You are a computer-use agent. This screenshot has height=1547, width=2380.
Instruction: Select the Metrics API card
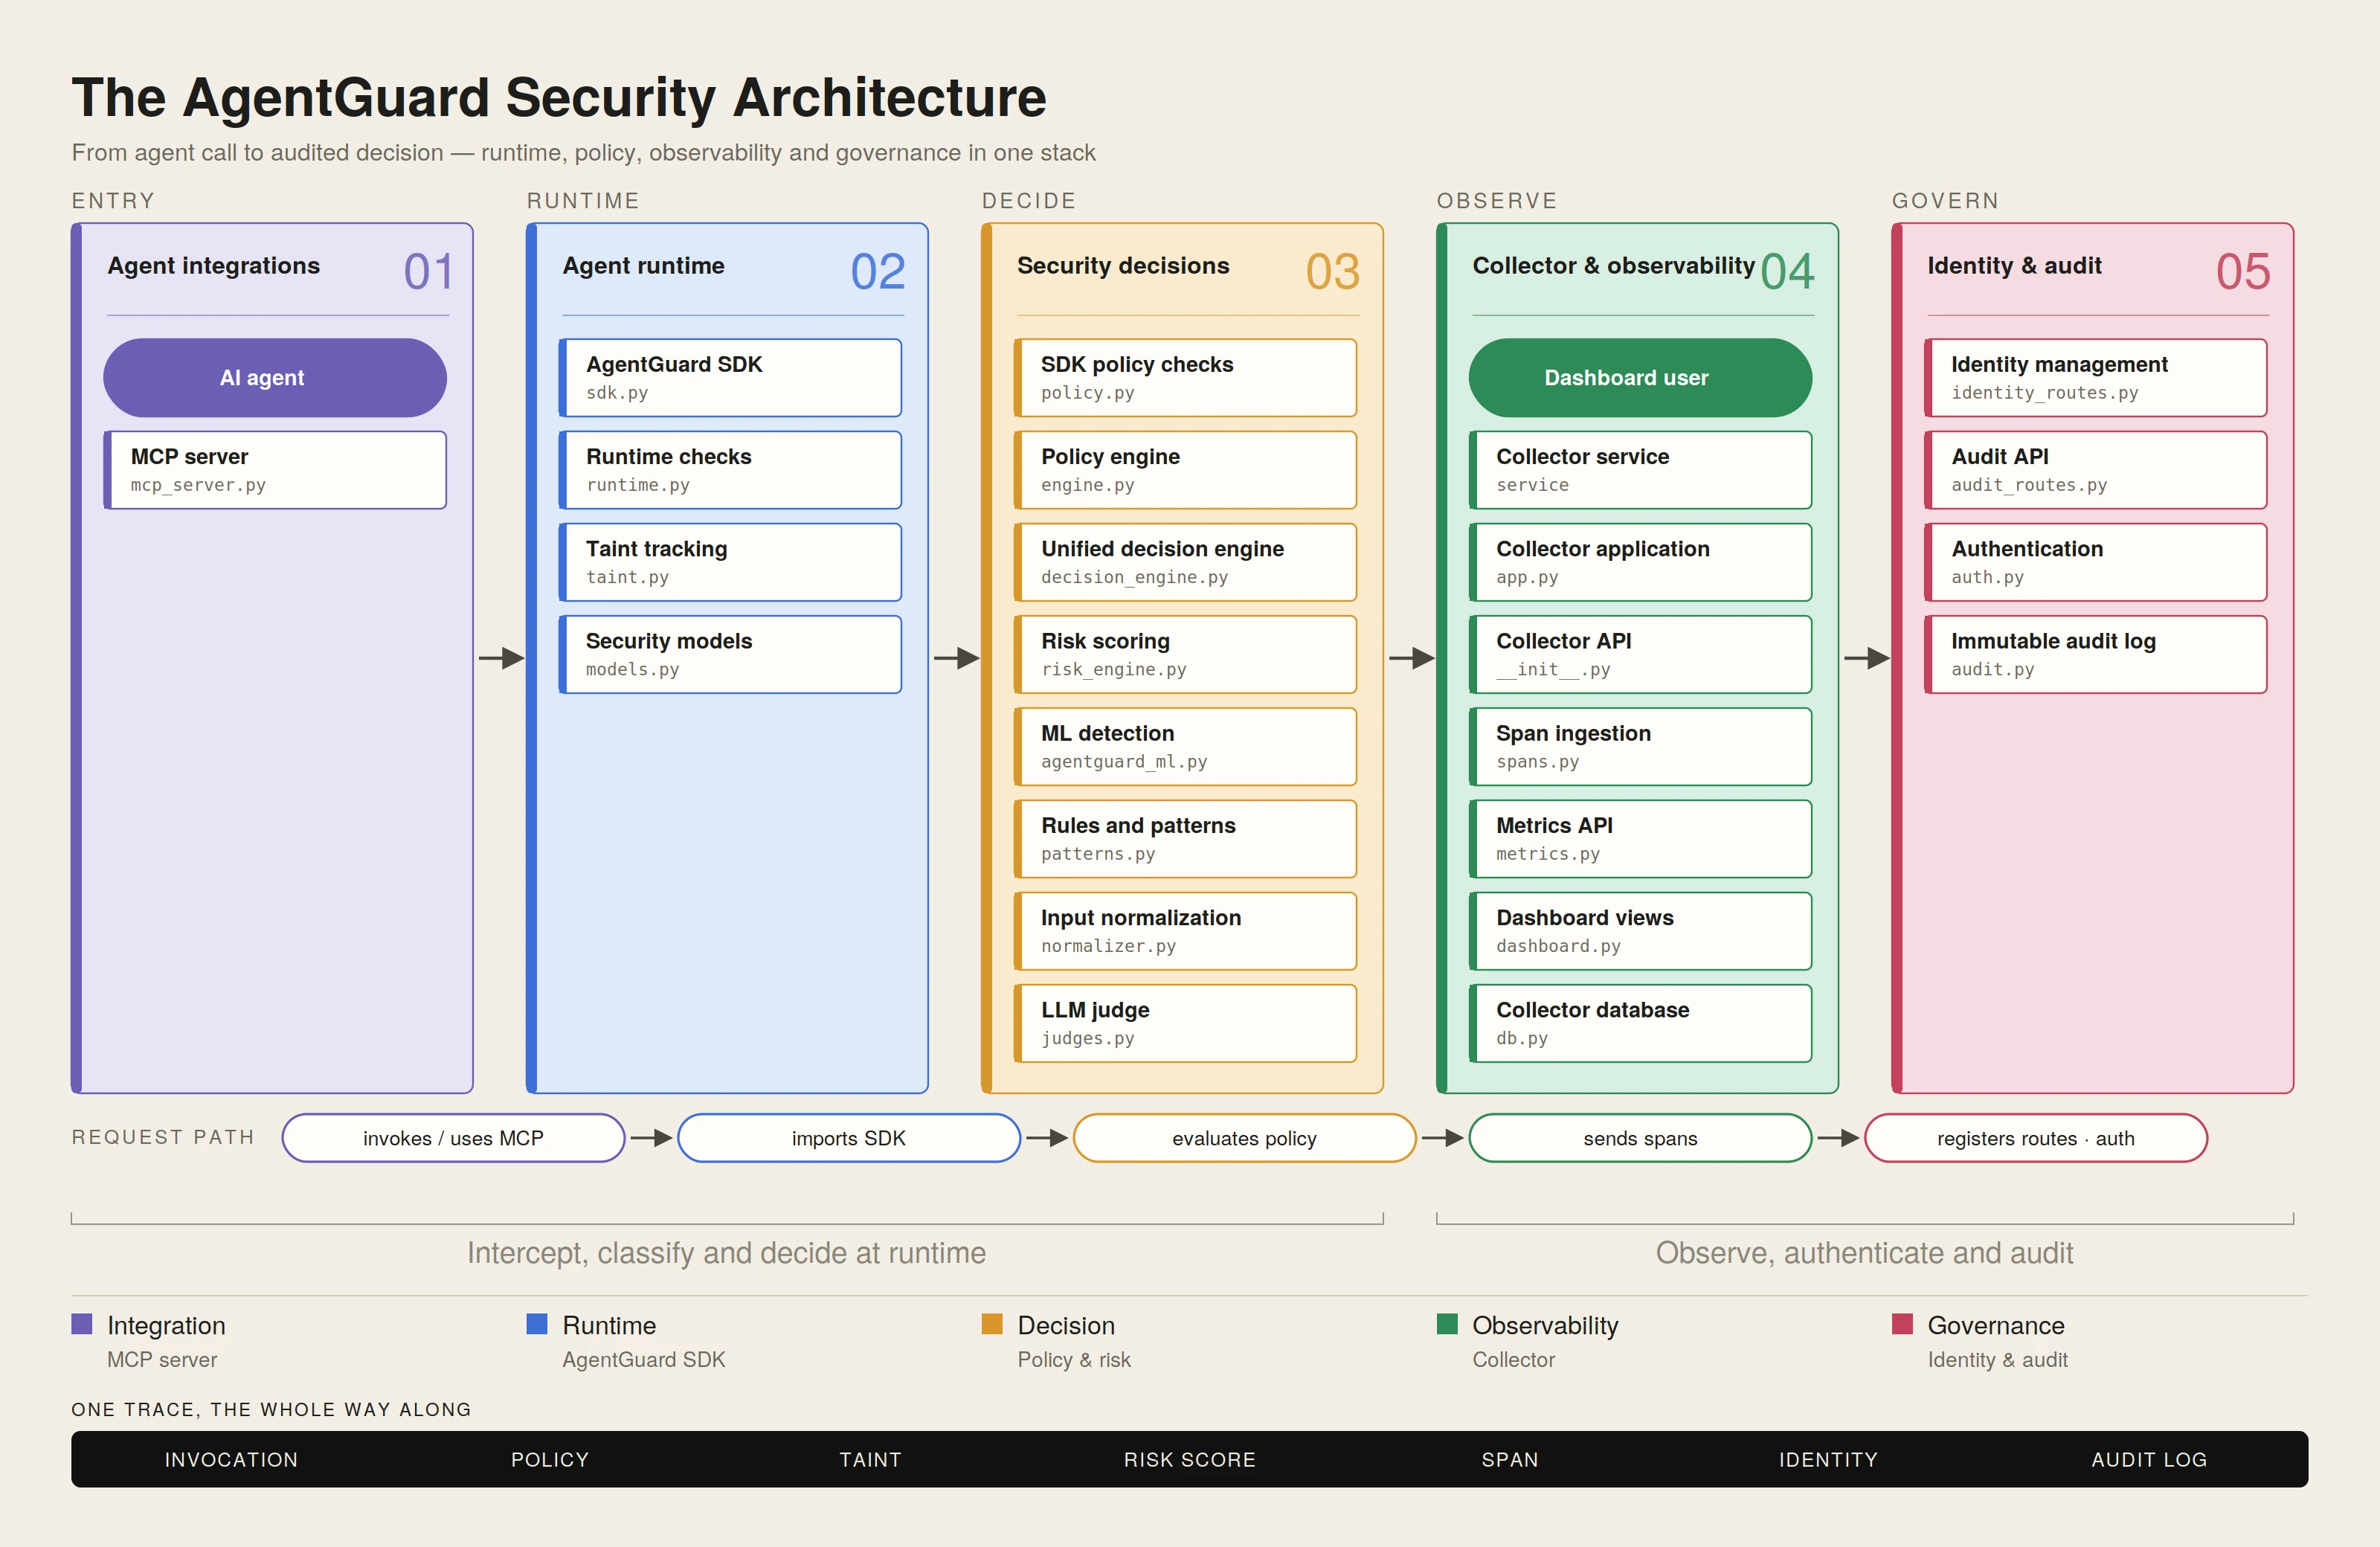pos(1640,839)
